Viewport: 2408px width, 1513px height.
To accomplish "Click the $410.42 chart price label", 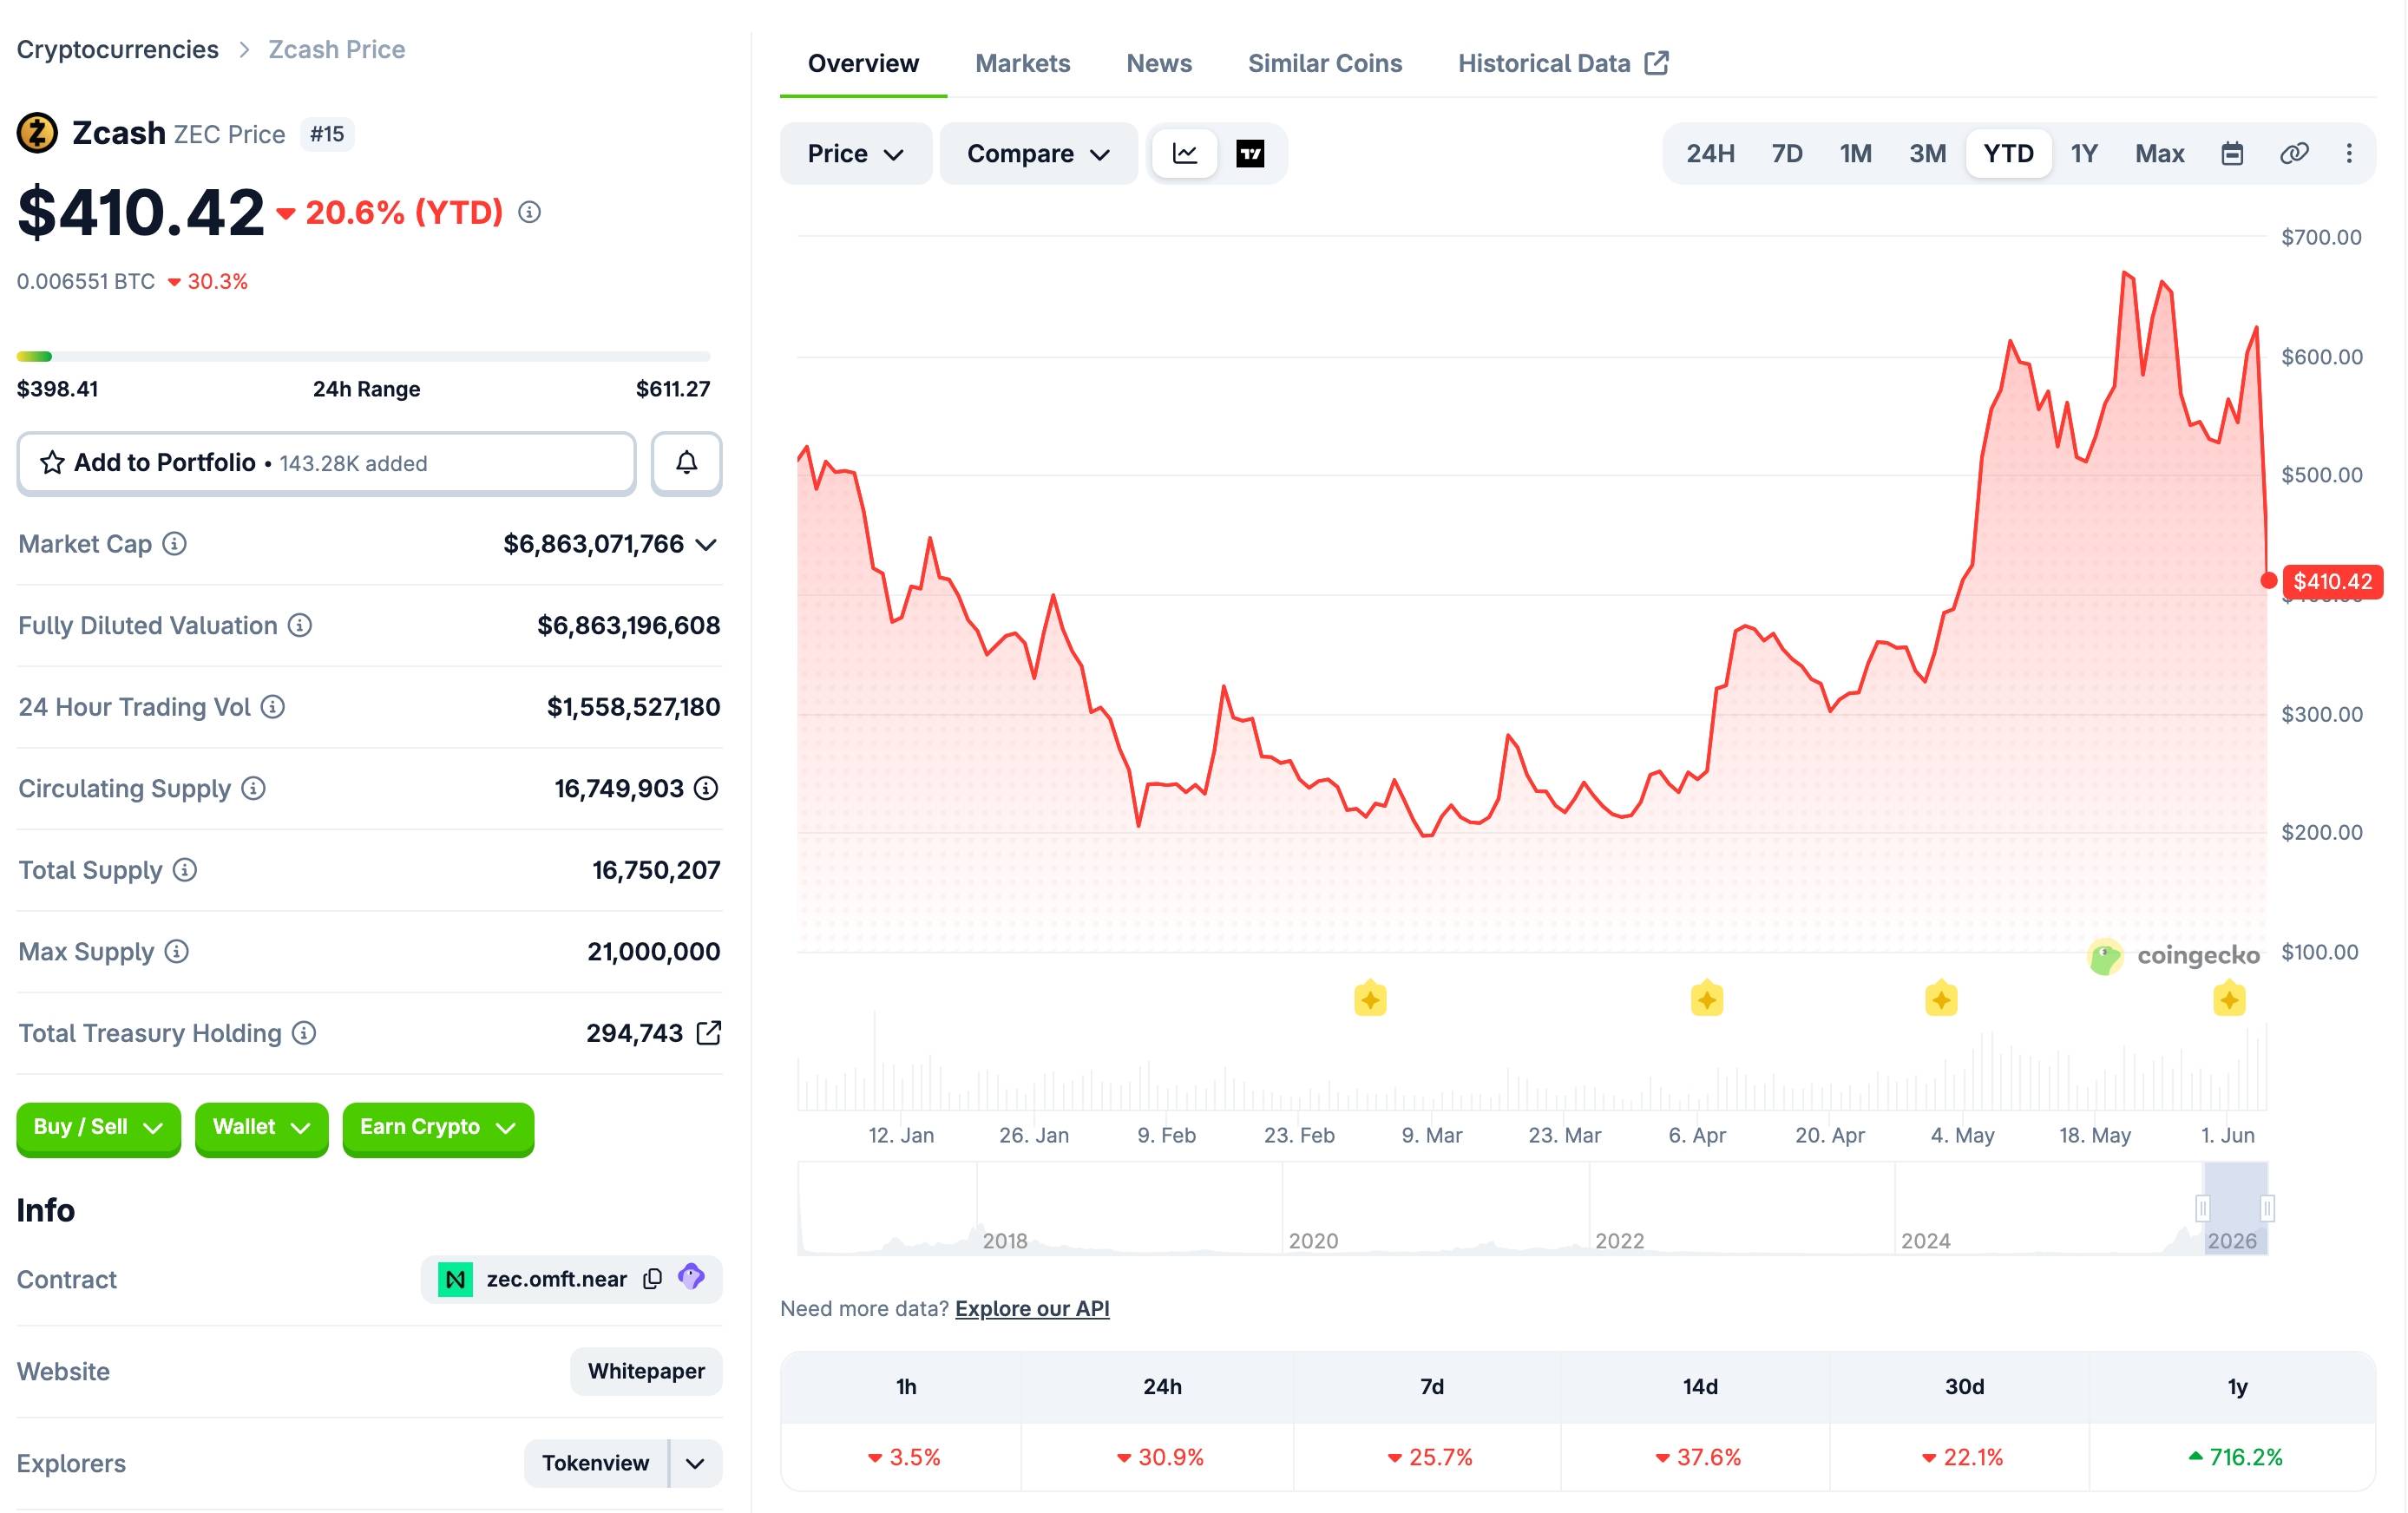I will coord(2332,582).
